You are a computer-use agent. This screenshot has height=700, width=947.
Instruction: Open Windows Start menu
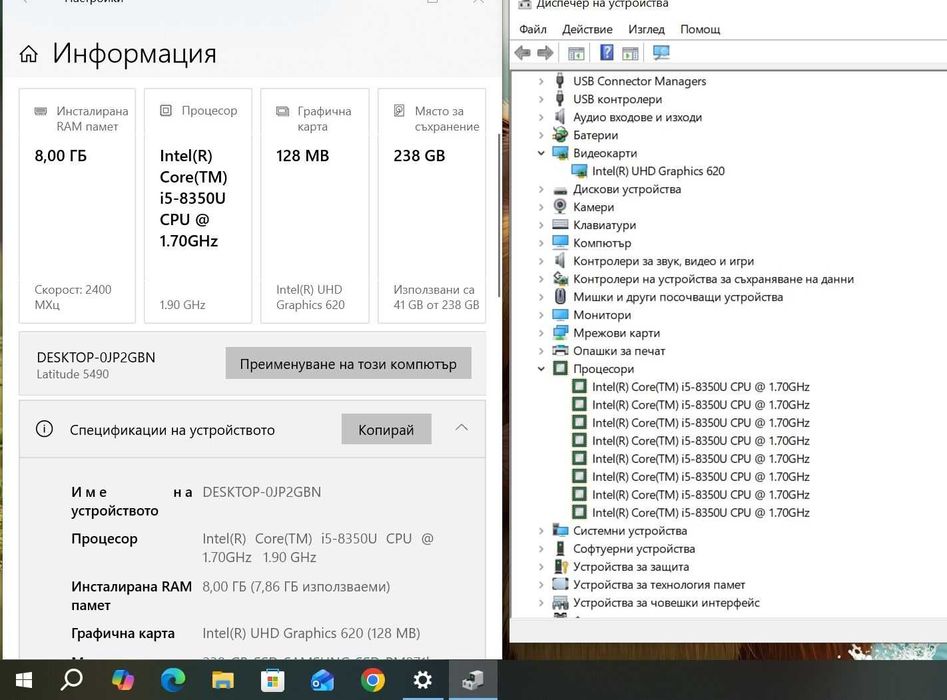[x=23, y=681]
